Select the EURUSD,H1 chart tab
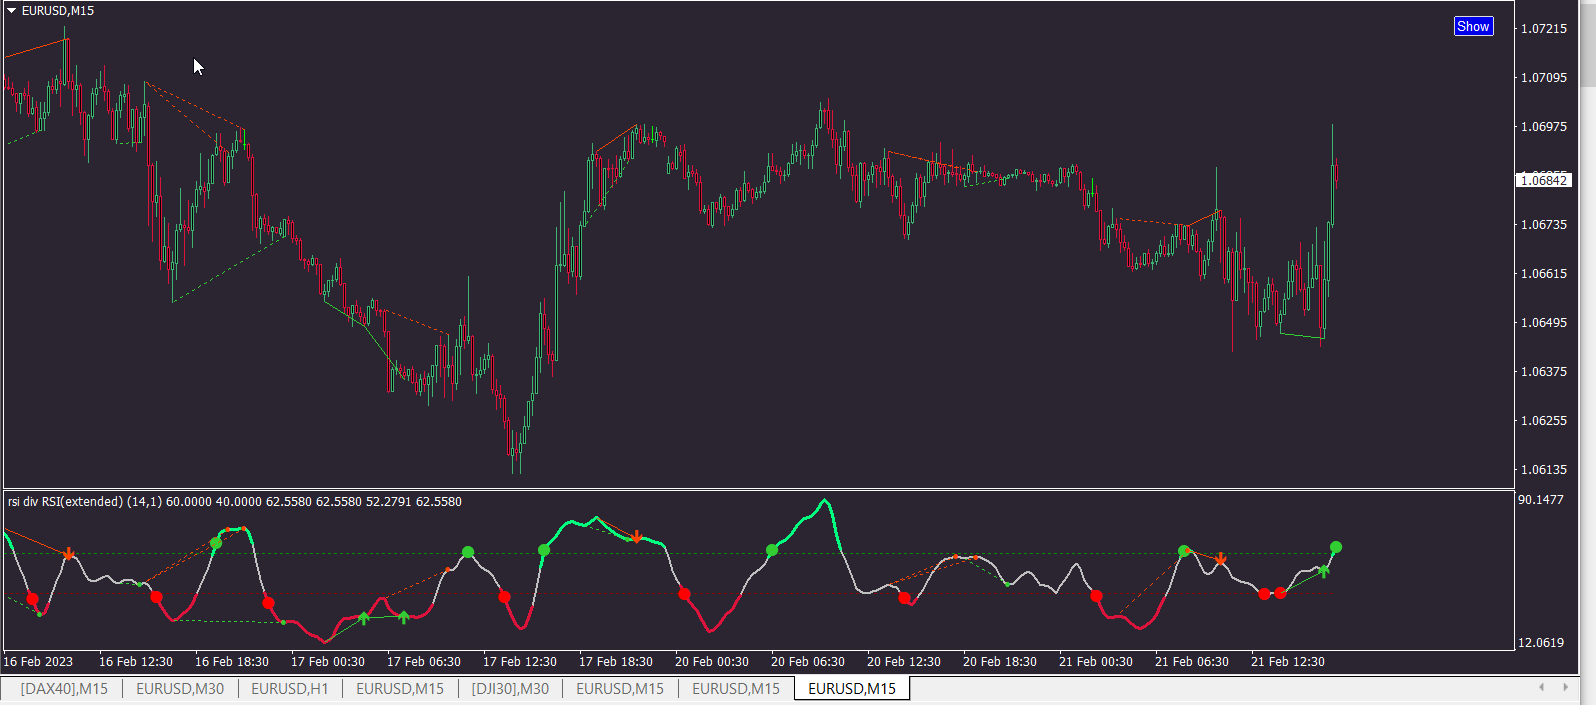The image size is (1596, 705). (x=290, y=689)
